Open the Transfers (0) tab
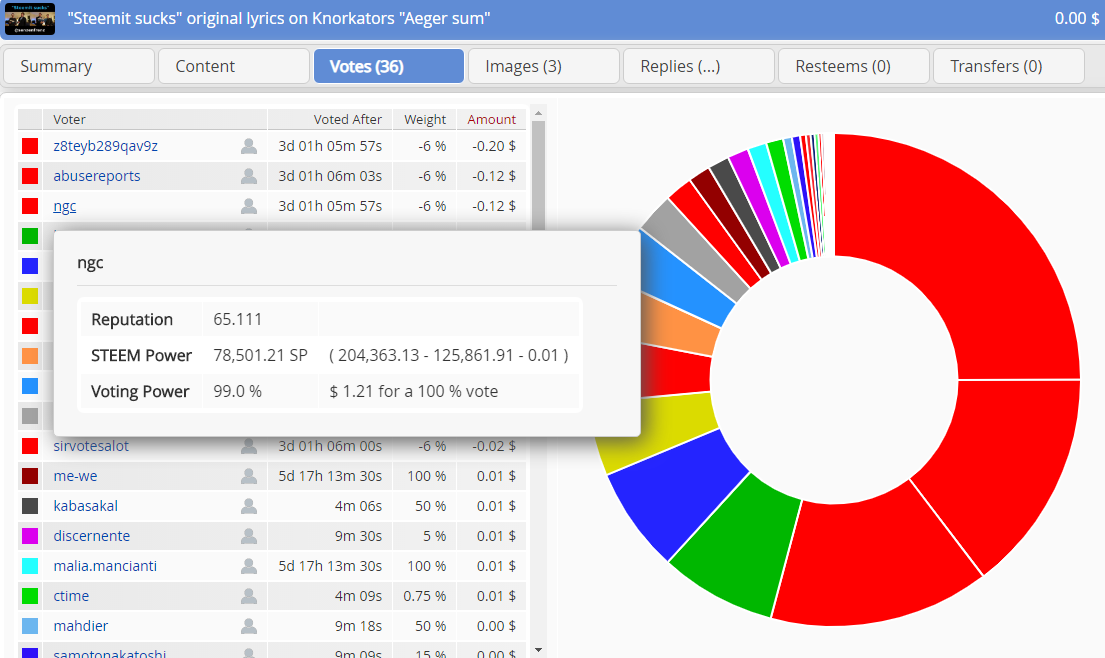1105x658 pixels. (1009, 66)
